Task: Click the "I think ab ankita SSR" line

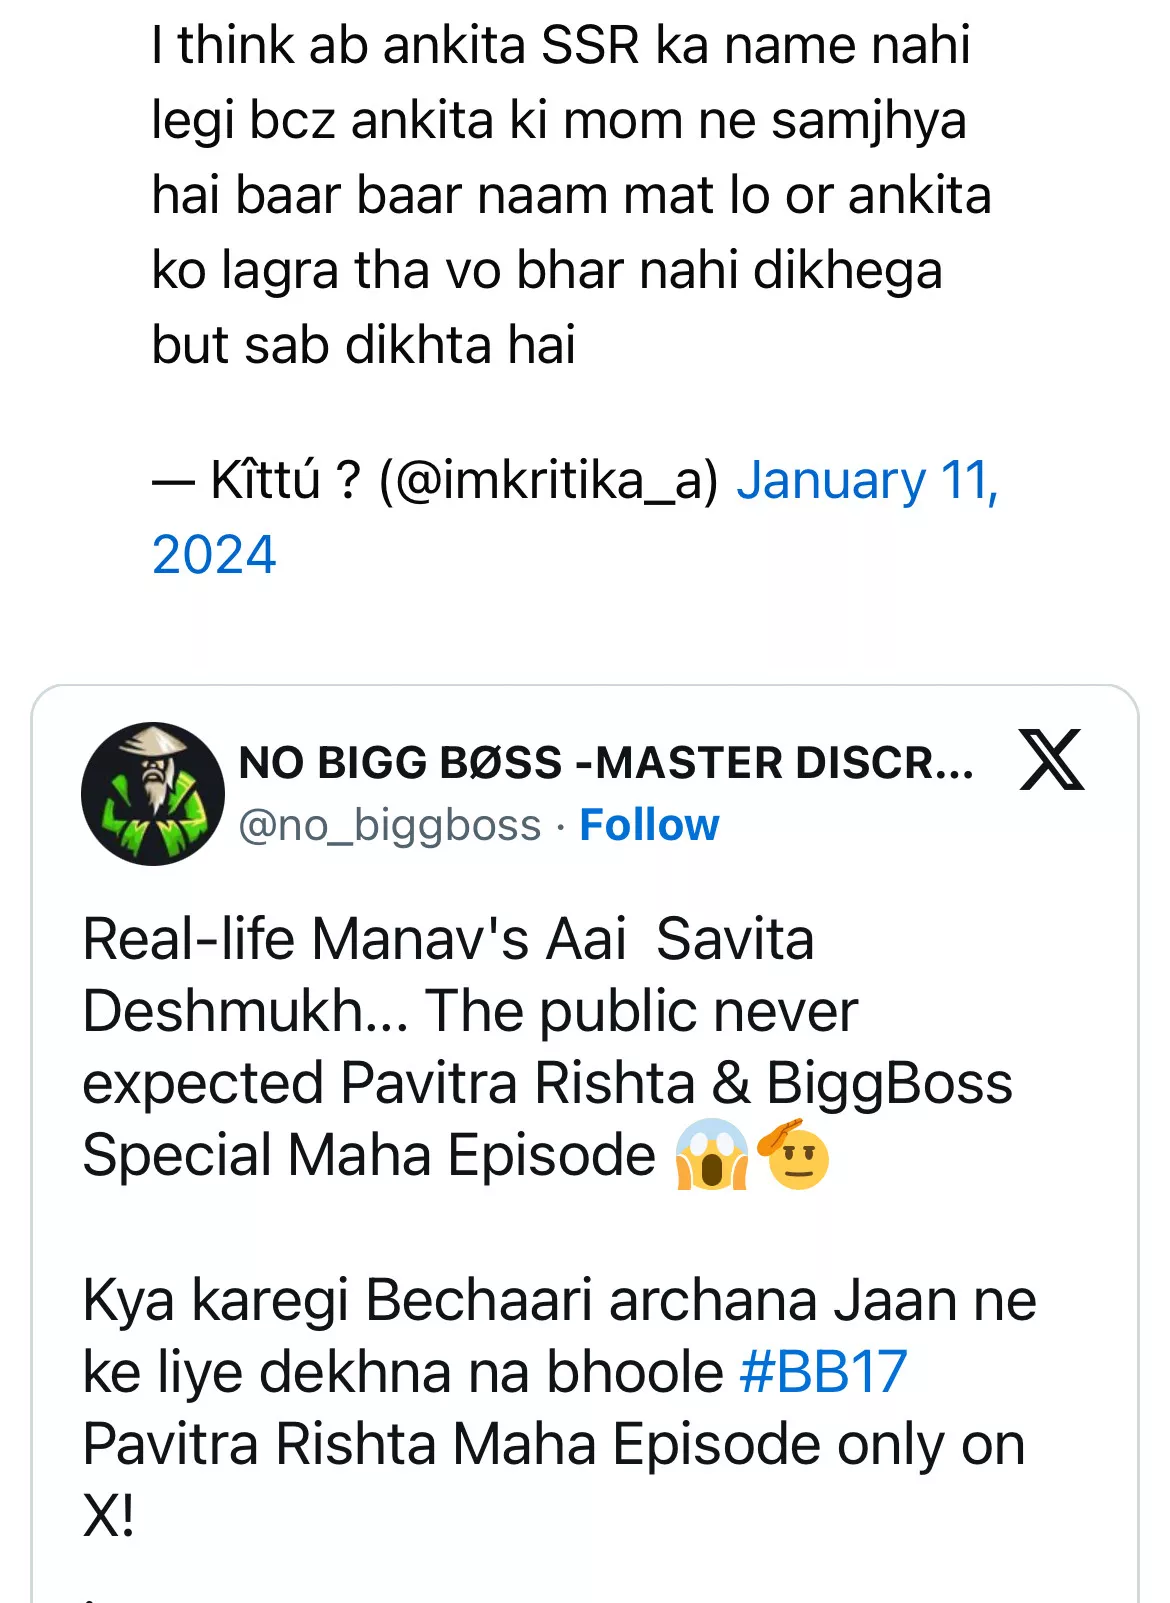Action: click(560, 46)
